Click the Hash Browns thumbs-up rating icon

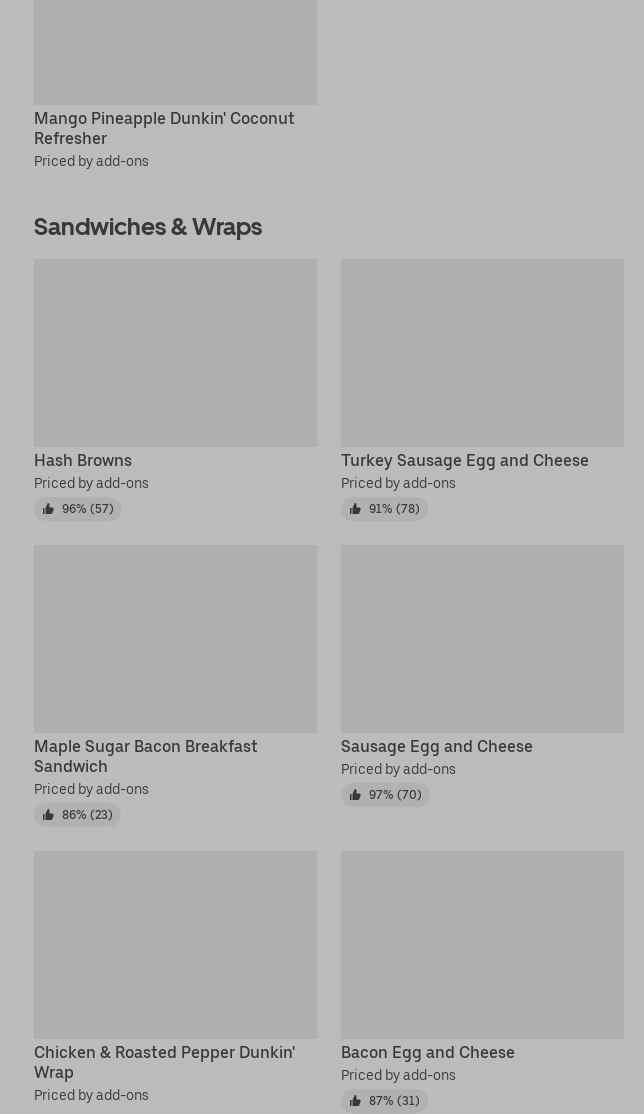pos(48,509)
